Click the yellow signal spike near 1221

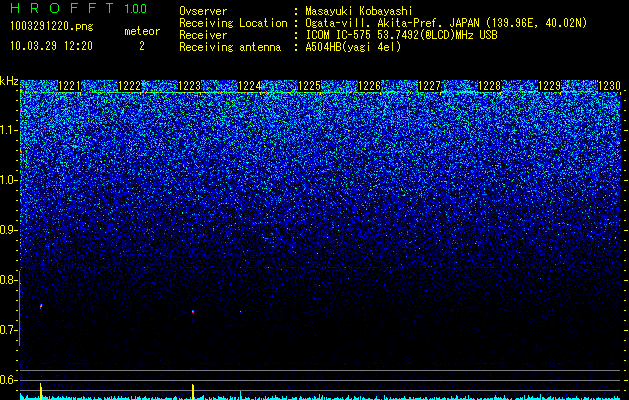point(41,391)
